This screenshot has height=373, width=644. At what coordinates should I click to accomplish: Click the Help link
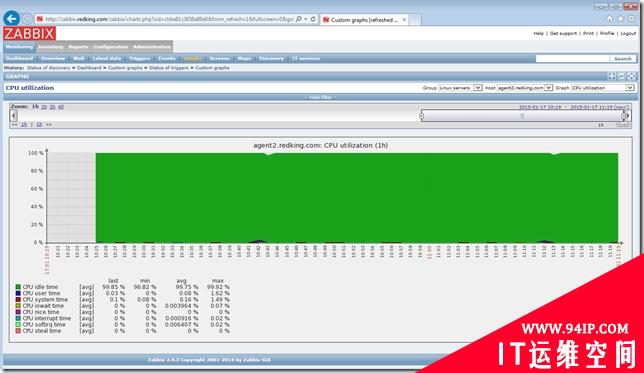click(538, 33)
